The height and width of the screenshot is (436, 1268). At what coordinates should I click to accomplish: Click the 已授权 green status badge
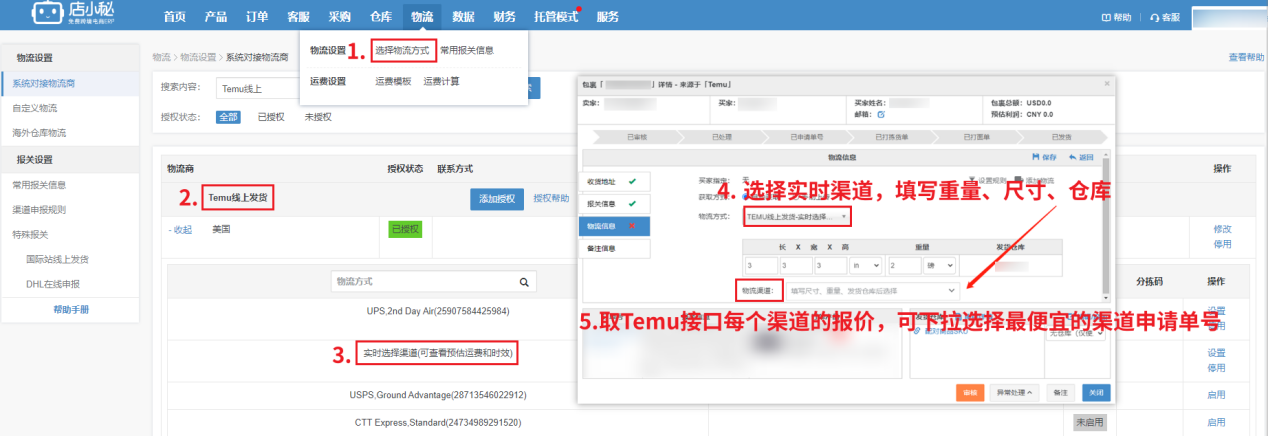[x=406, y=230]
